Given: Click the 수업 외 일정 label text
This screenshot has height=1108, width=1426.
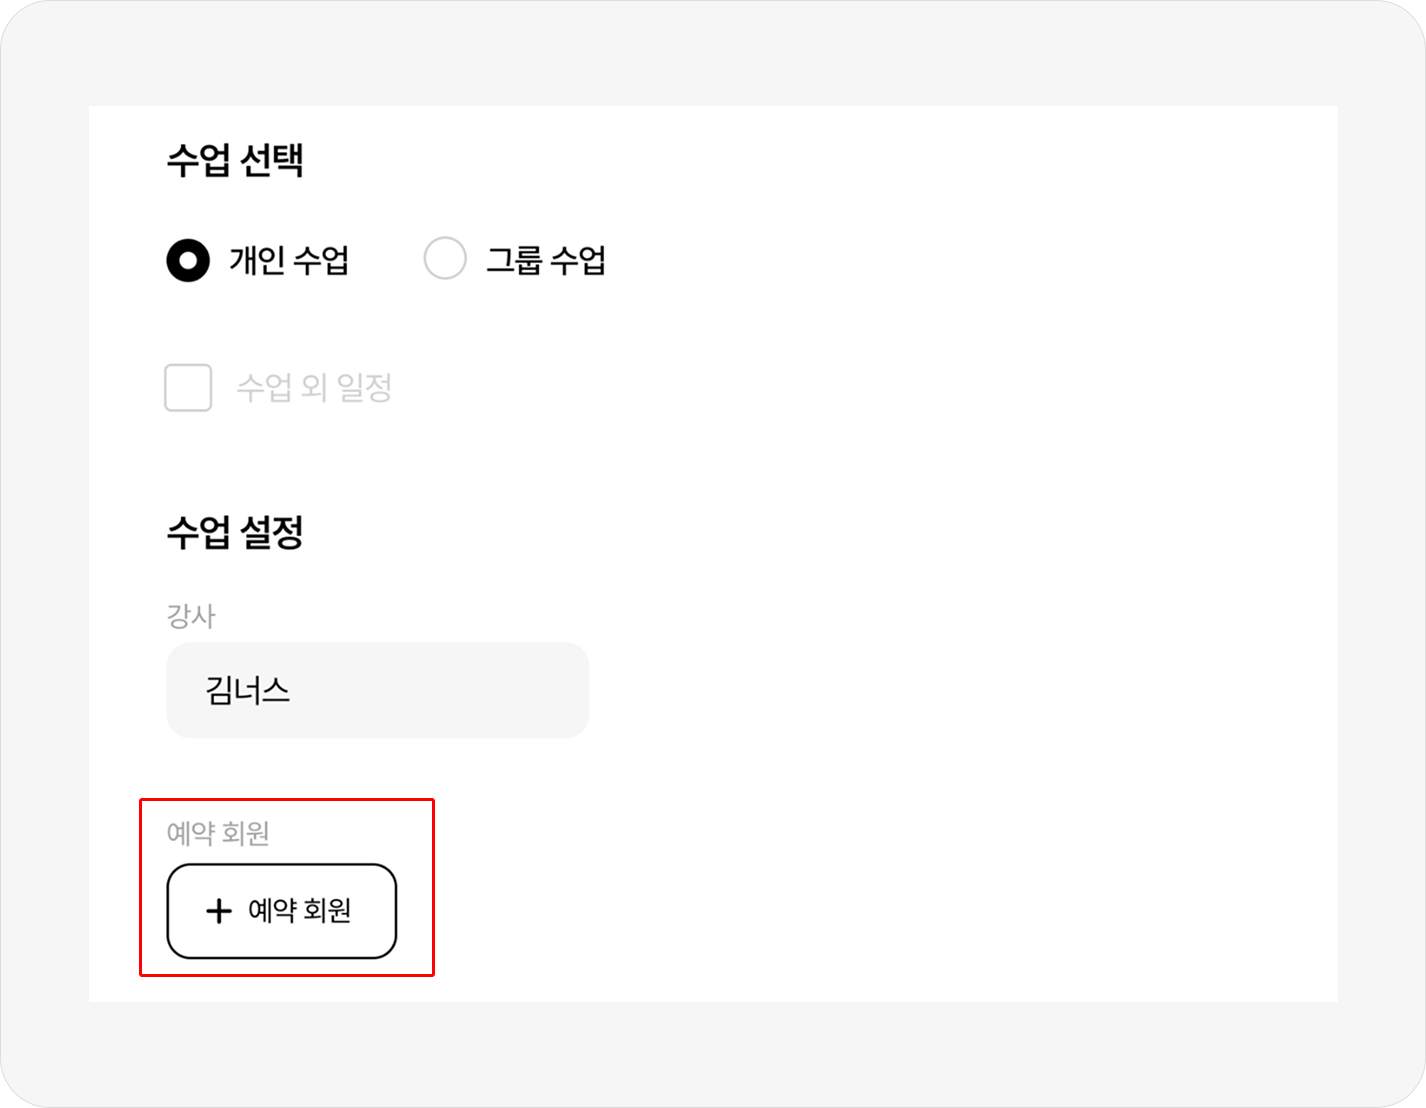Looking at the screenshot, I should pyautogui.click(x=314, y=388).
